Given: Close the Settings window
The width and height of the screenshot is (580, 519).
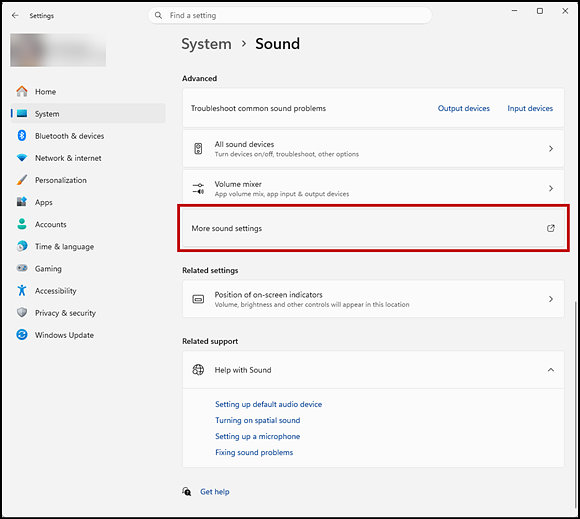Looking at the screenshot, I should [x=565, y=11].
